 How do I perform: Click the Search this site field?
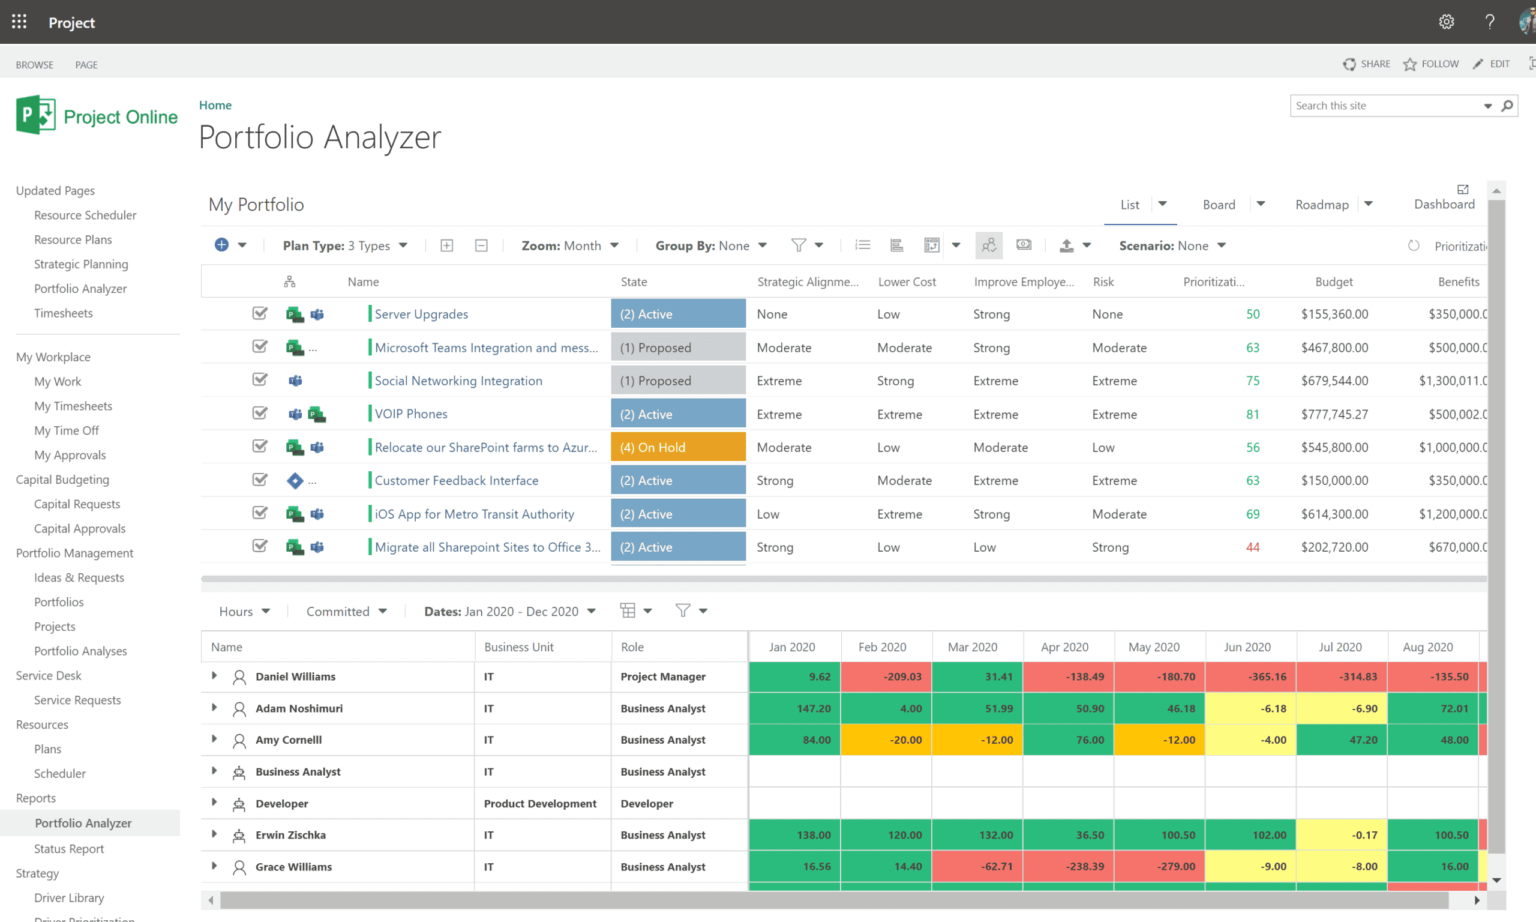[1385, 105]
